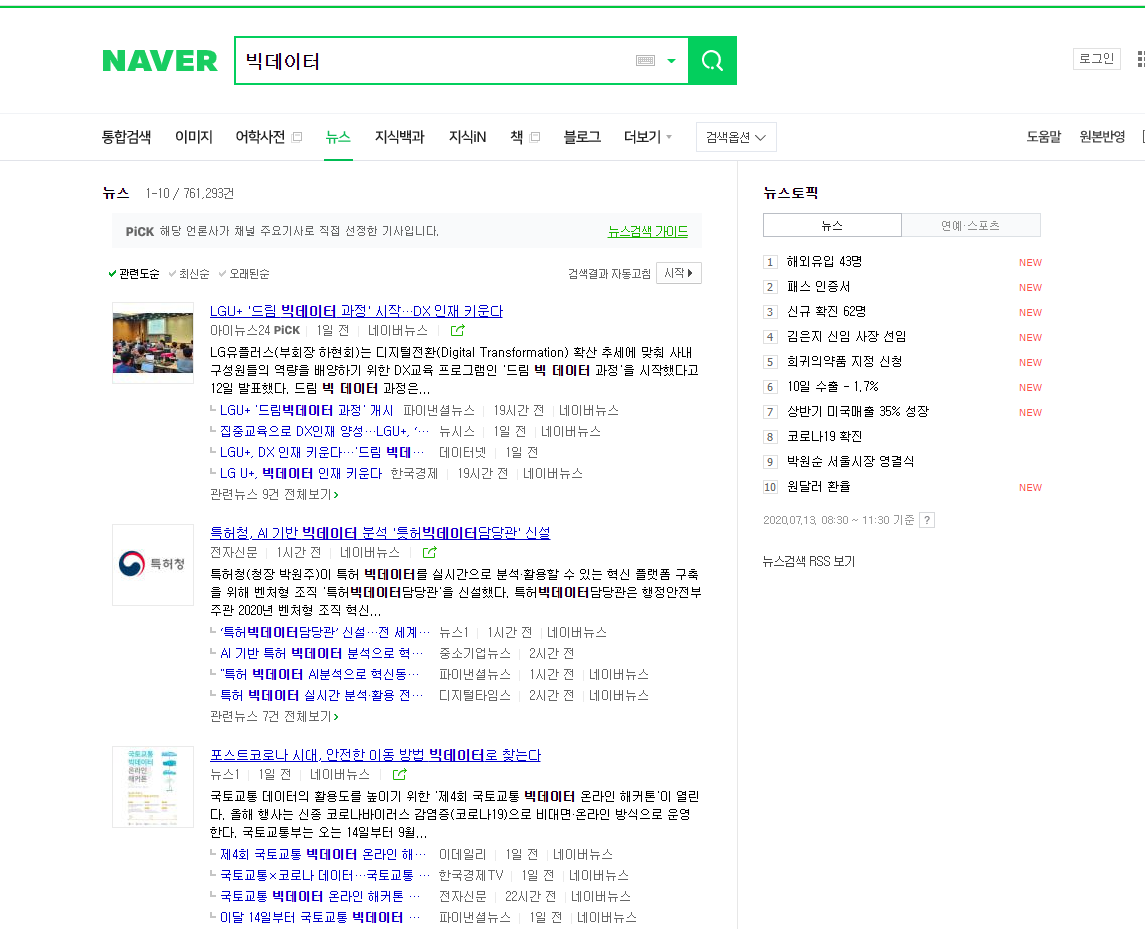Click the new-window icon beside 어학사전
The height and width of the screenshot is (929, 1145).
296,137
